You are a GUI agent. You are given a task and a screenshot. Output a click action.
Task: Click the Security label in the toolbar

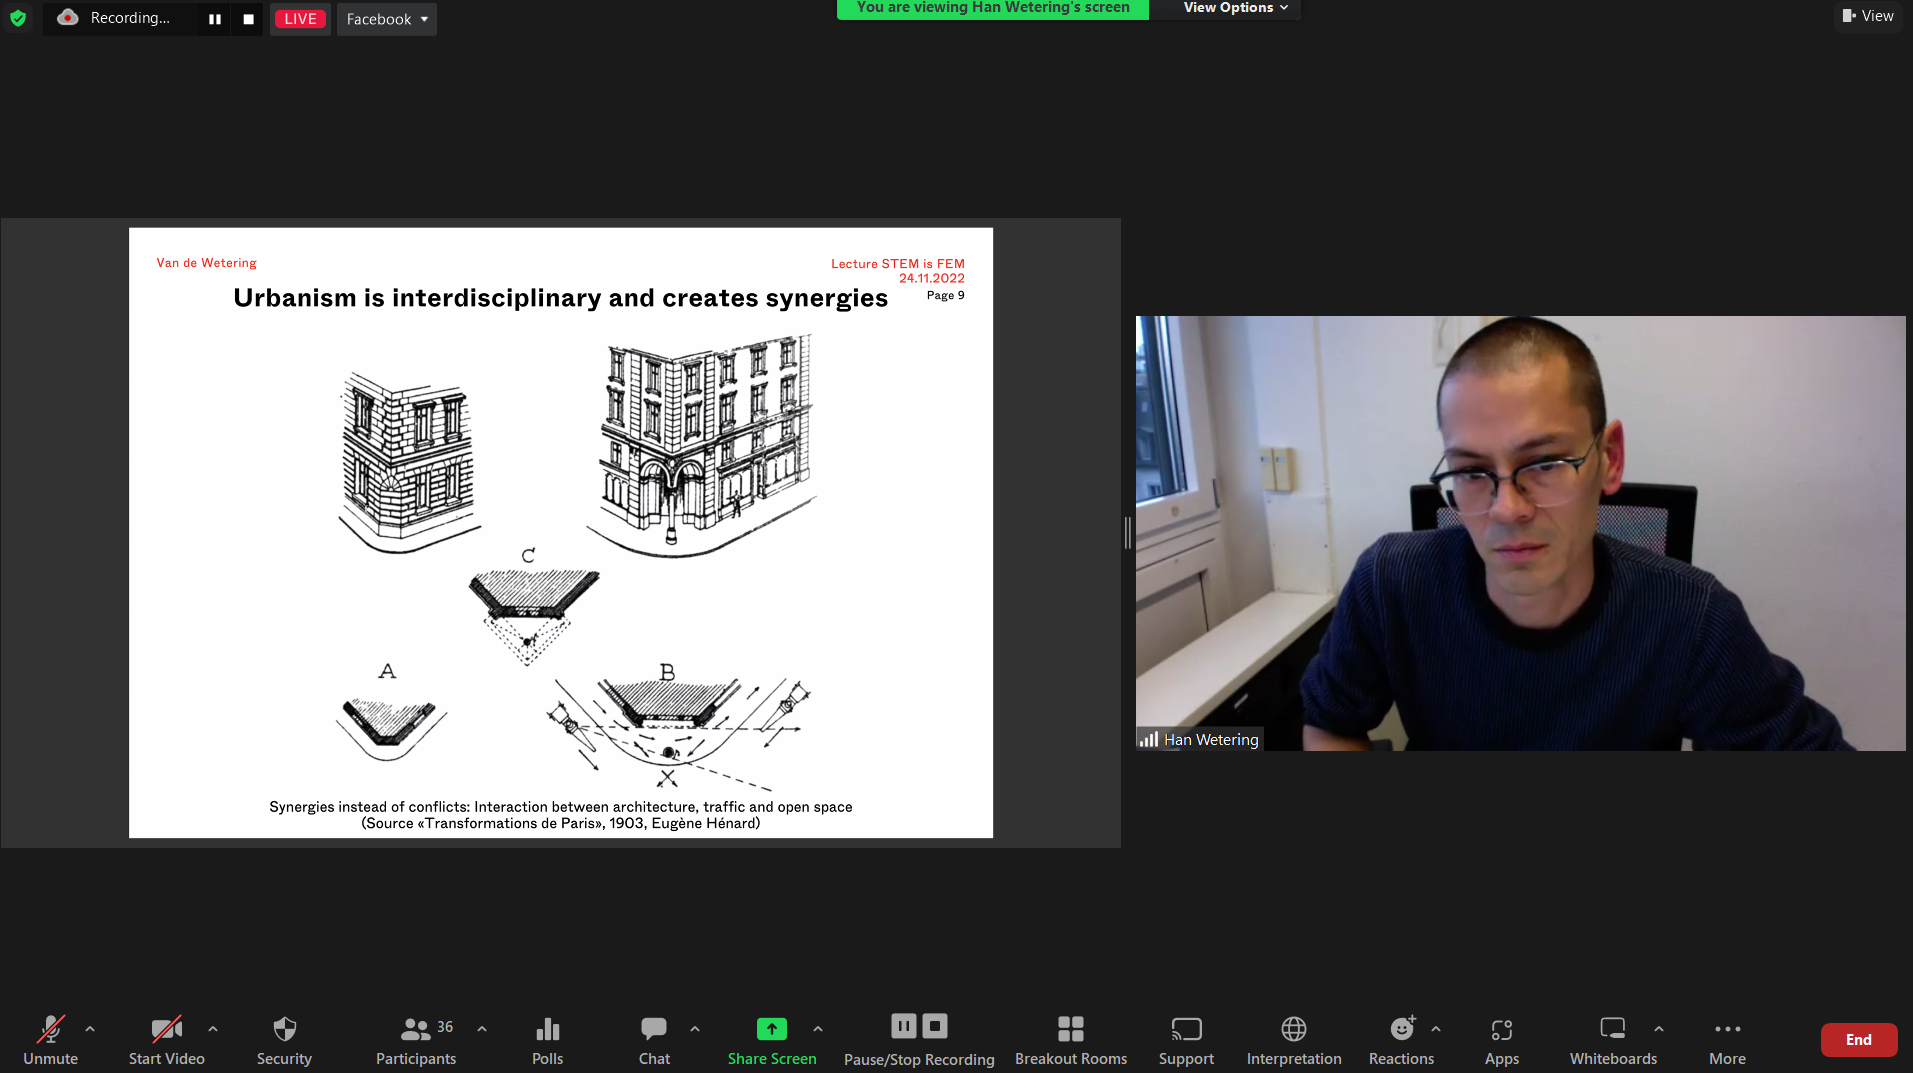[284, 1059]
